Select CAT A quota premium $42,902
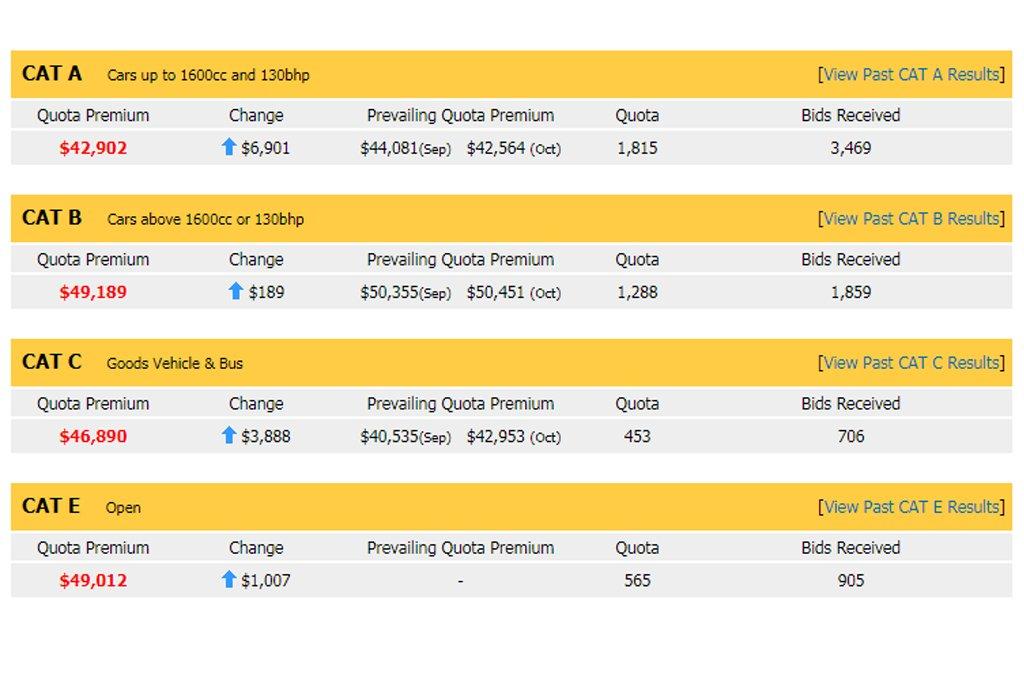Viewport: 1024px width, 683px height. 93,148
